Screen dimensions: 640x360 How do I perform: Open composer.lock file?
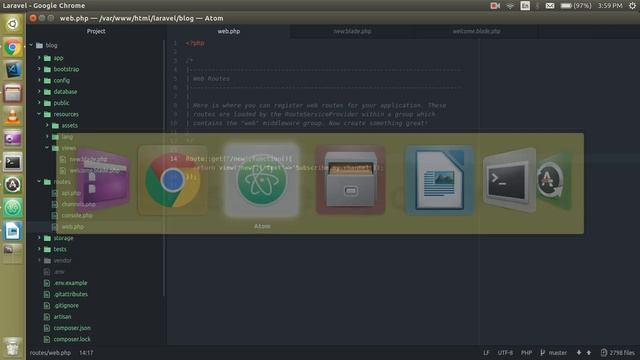click(72, 339)
